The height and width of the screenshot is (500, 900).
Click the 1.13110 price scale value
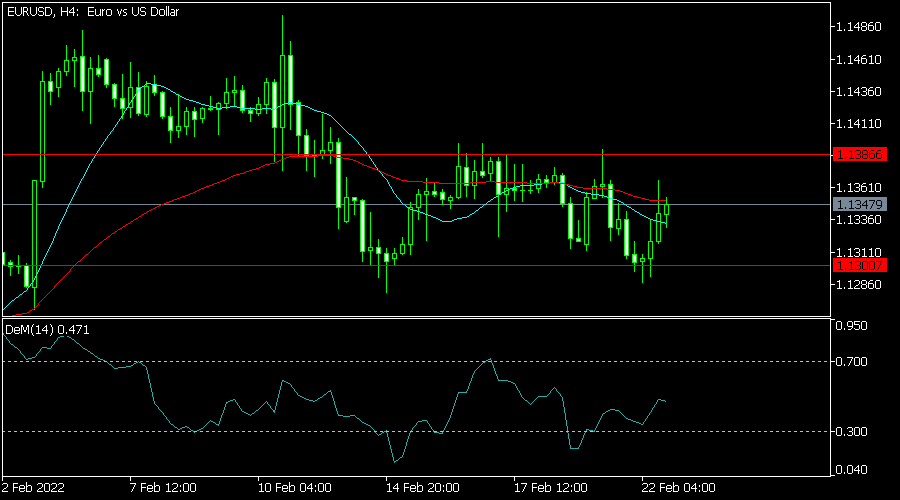pos(859,253)
